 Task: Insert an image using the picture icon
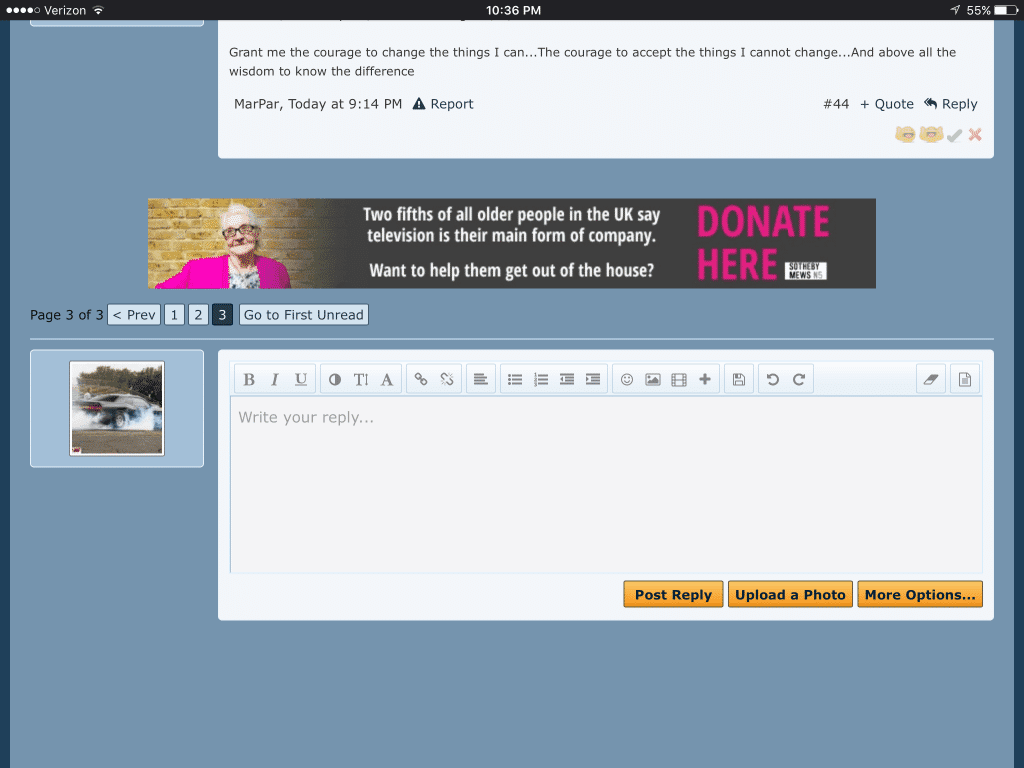pos(653,380)
